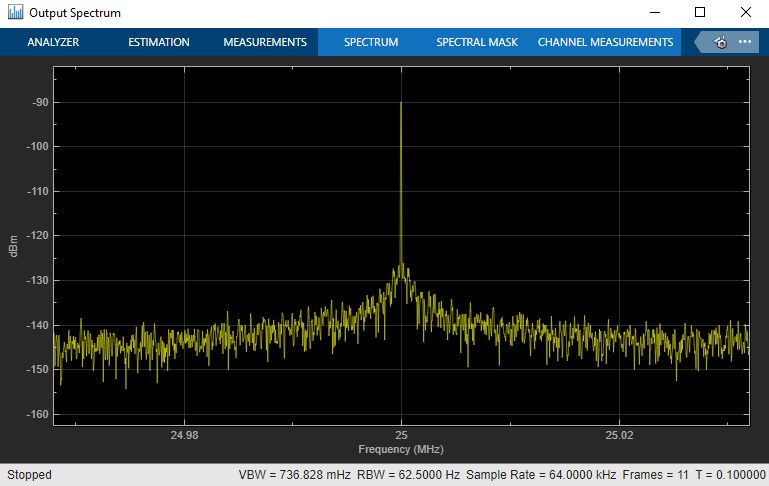The height and width of the screenshot is (486, 769).
Task: Switch to the ESTIMATION tab
Action: pos(159,42)
